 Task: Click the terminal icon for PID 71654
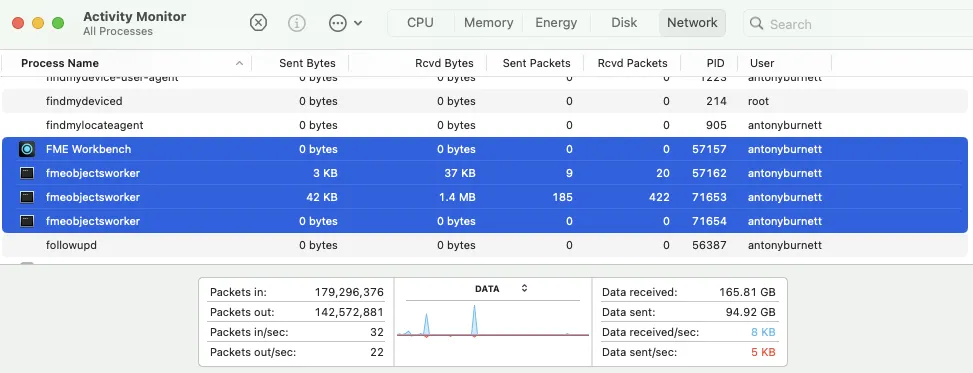pyautogui.click(x=27, y=221)
